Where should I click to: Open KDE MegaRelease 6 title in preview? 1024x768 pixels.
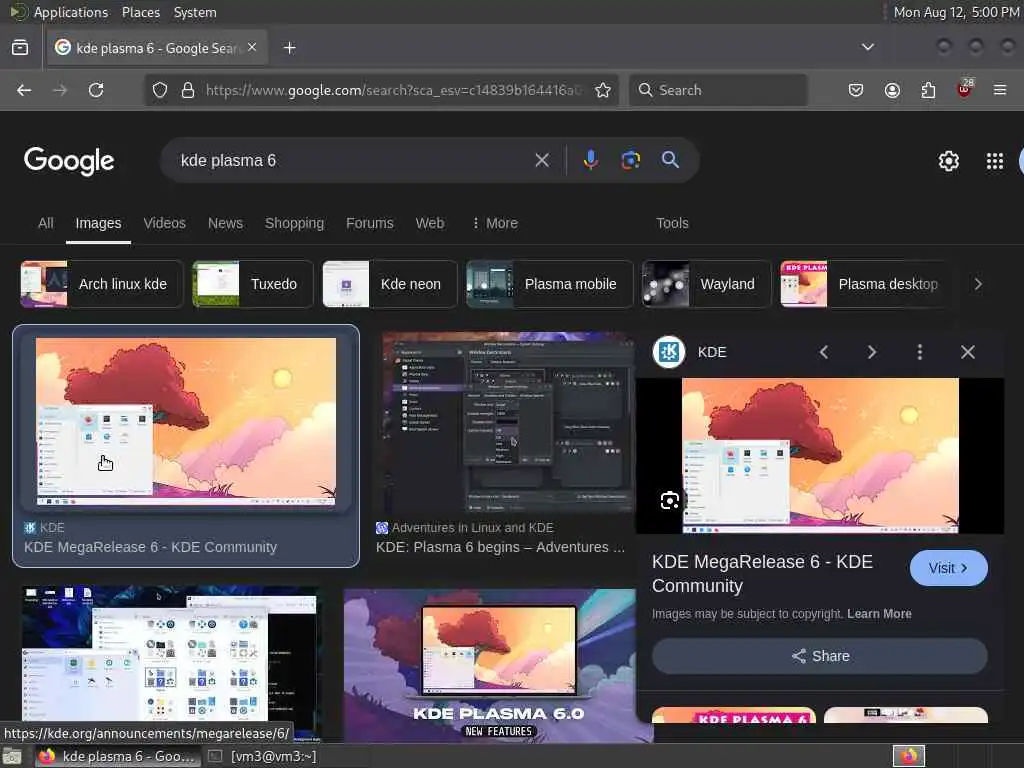[762, 573]
